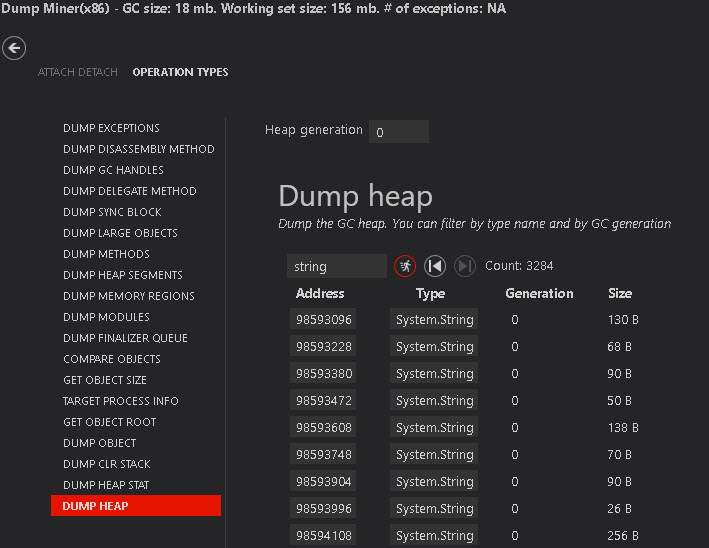Click the type filter field containing 'string'
Image resolution: width=709 pixels, height=548 pixels.
click(336, 266)
